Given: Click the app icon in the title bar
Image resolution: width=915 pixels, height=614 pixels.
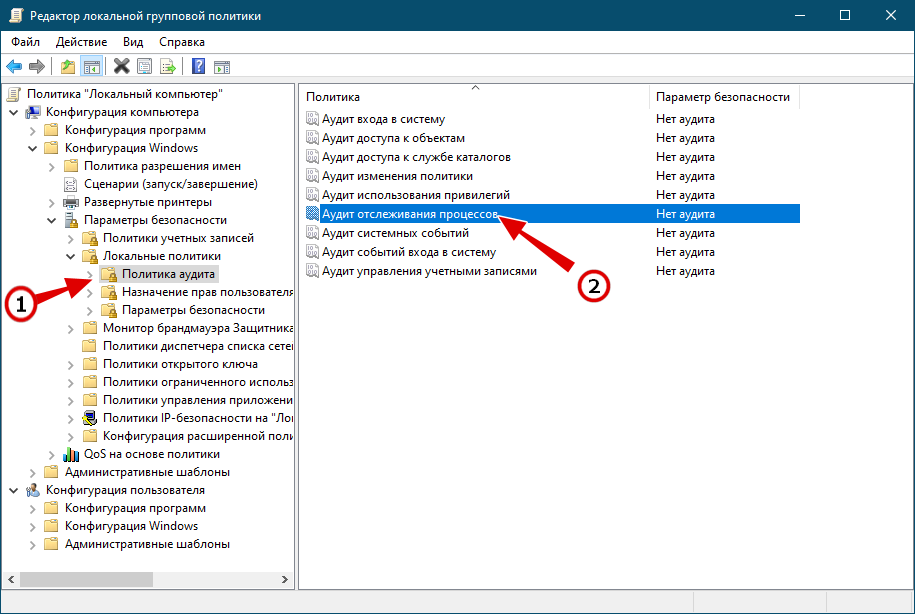Looking at the screenshot, I should click(x=15, y=16).
